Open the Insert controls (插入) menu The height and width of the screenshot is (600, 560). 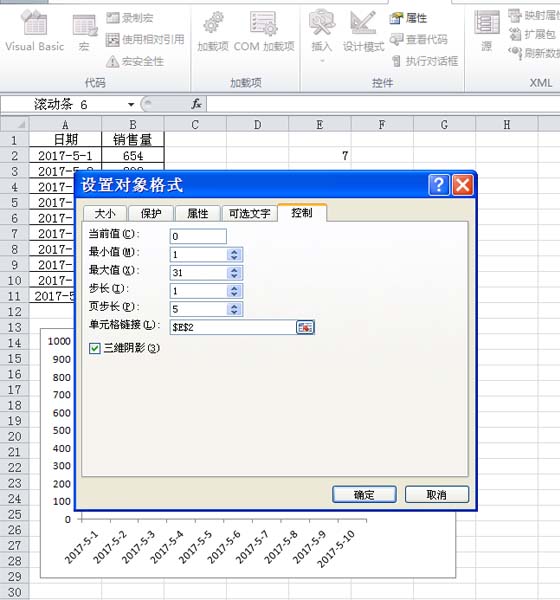322,34
